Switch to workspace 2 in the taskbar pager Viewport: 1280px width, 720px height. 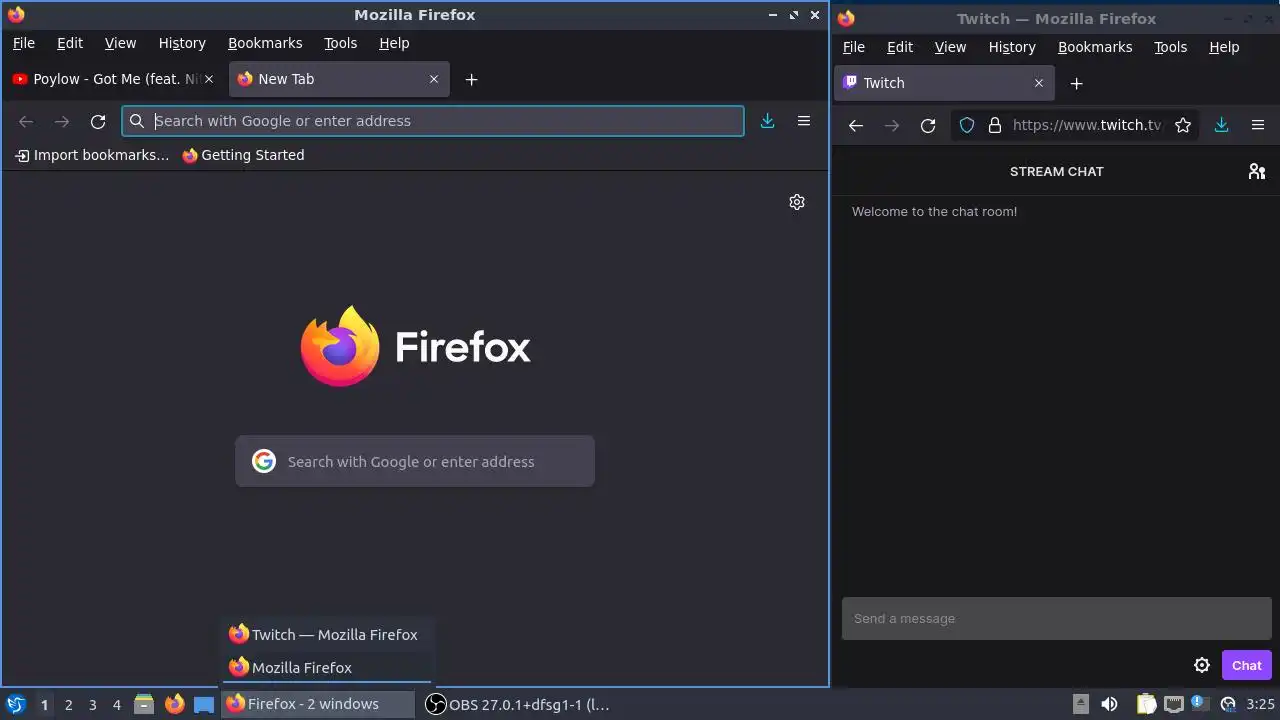pos(68,705)
